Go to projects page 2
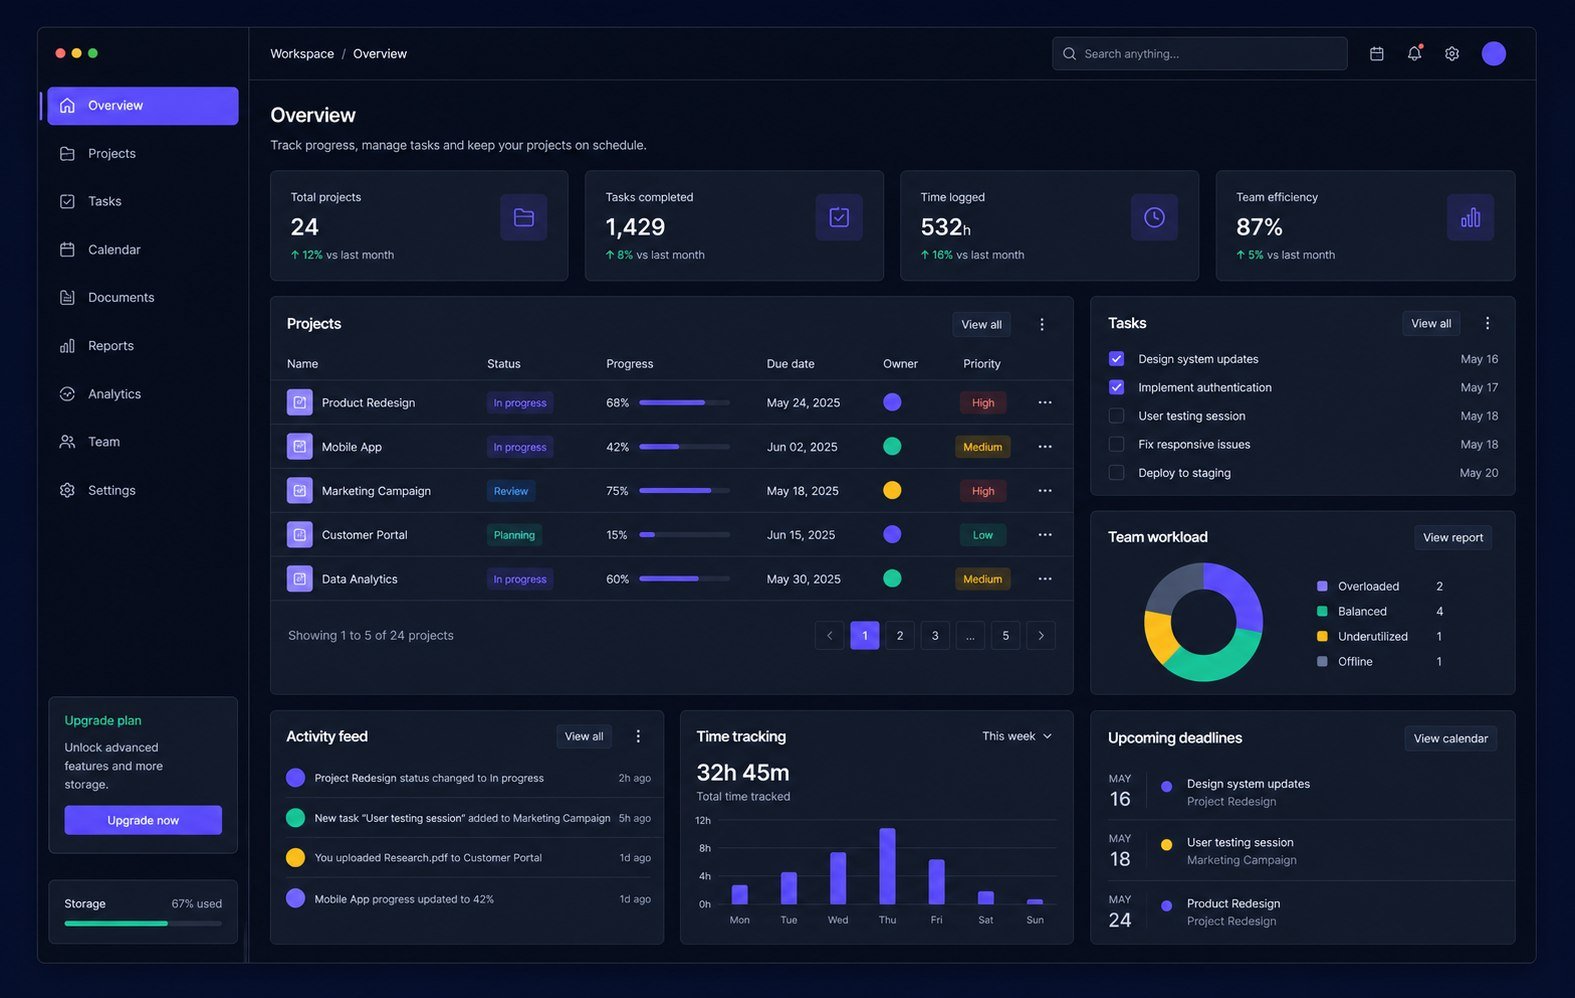Screen dimensions: 1575x998 pos(900,635)
